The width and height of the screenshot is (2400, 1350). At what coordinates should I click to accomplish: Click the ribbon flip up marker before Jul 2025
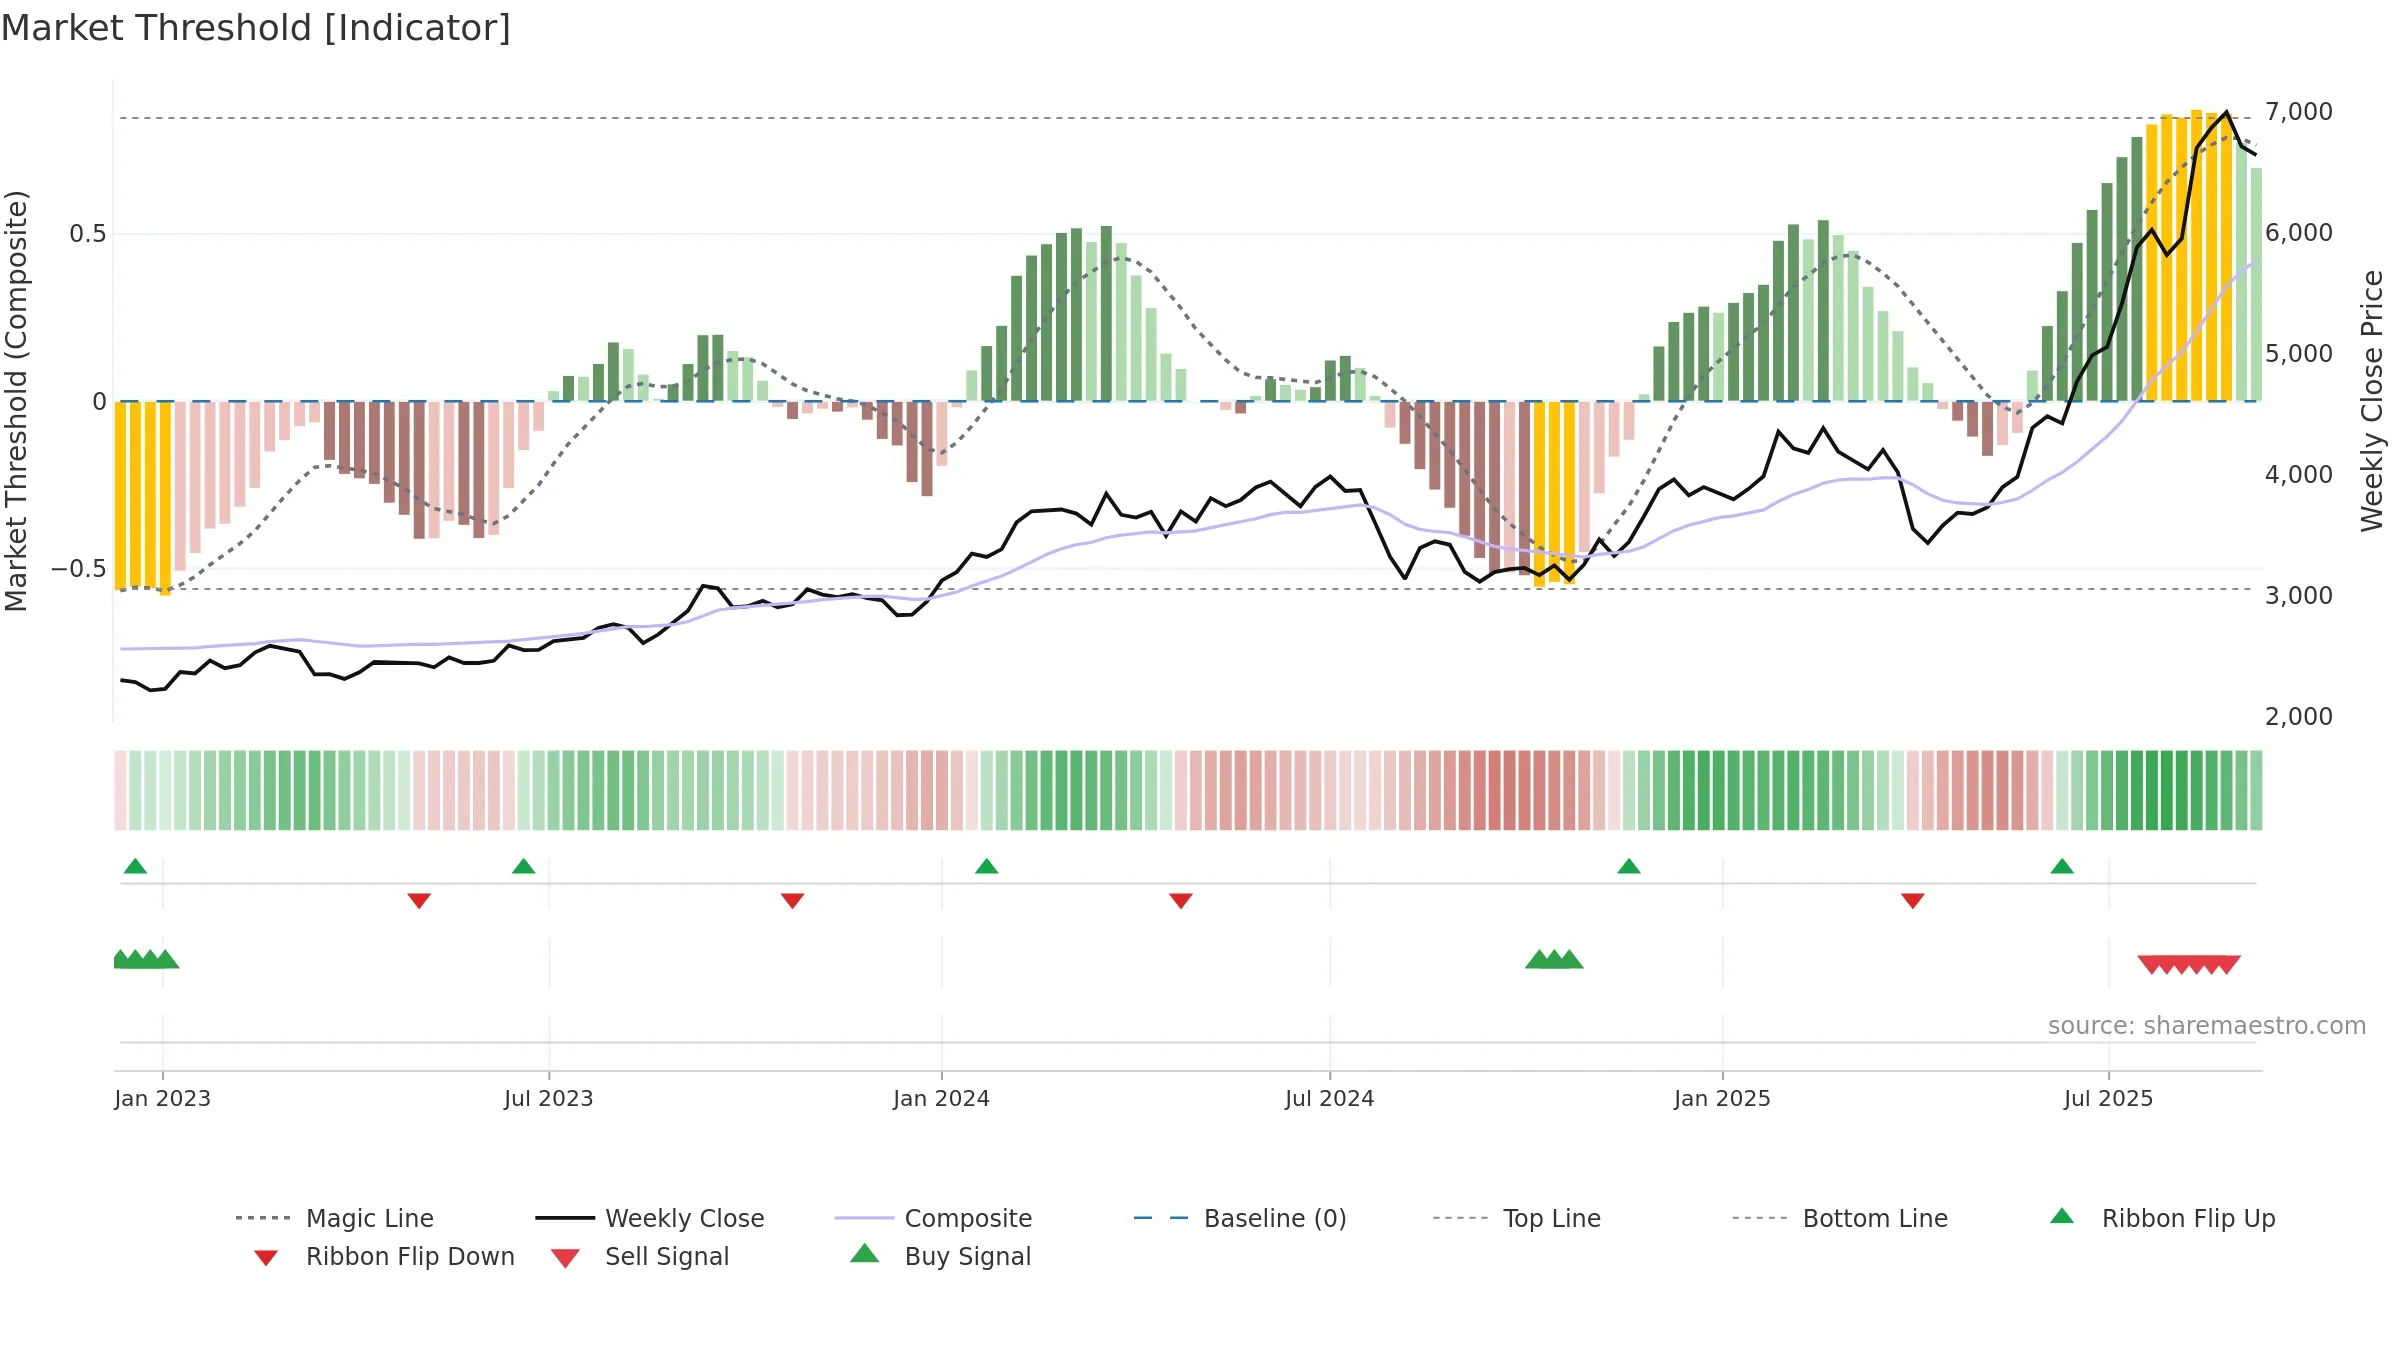(2062, 866)
